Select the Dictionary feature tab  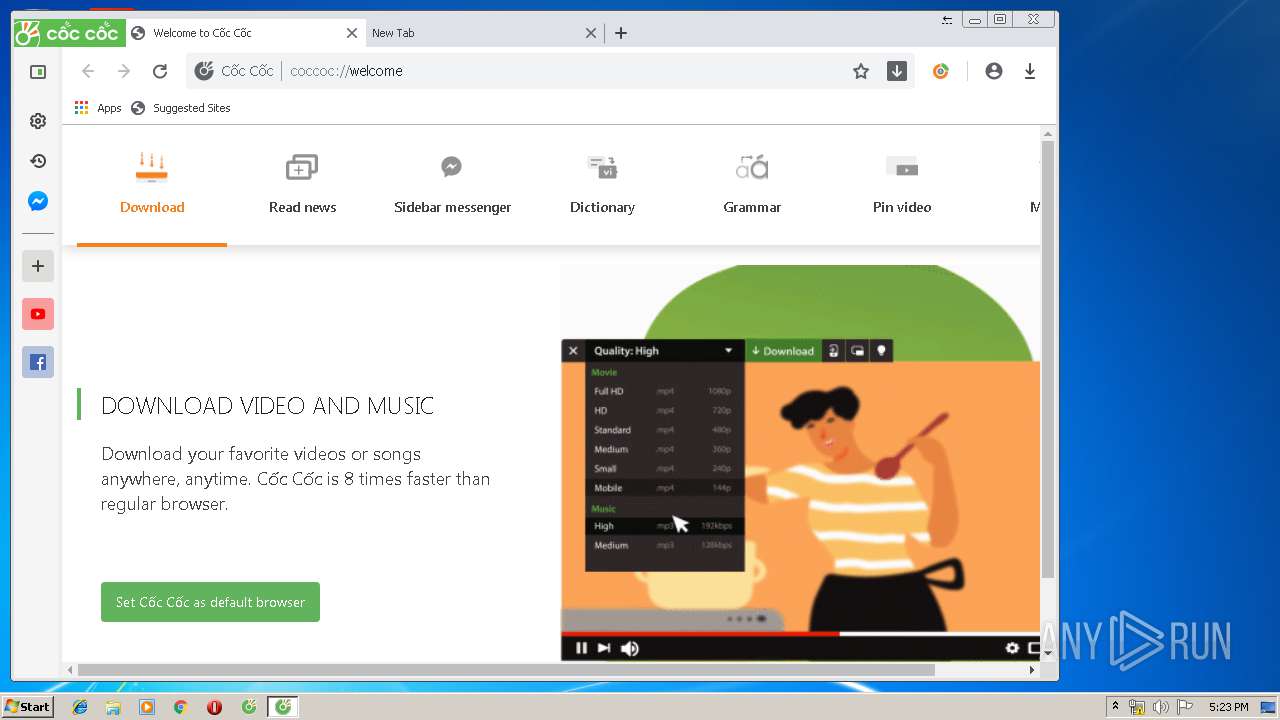click(602, 185)
